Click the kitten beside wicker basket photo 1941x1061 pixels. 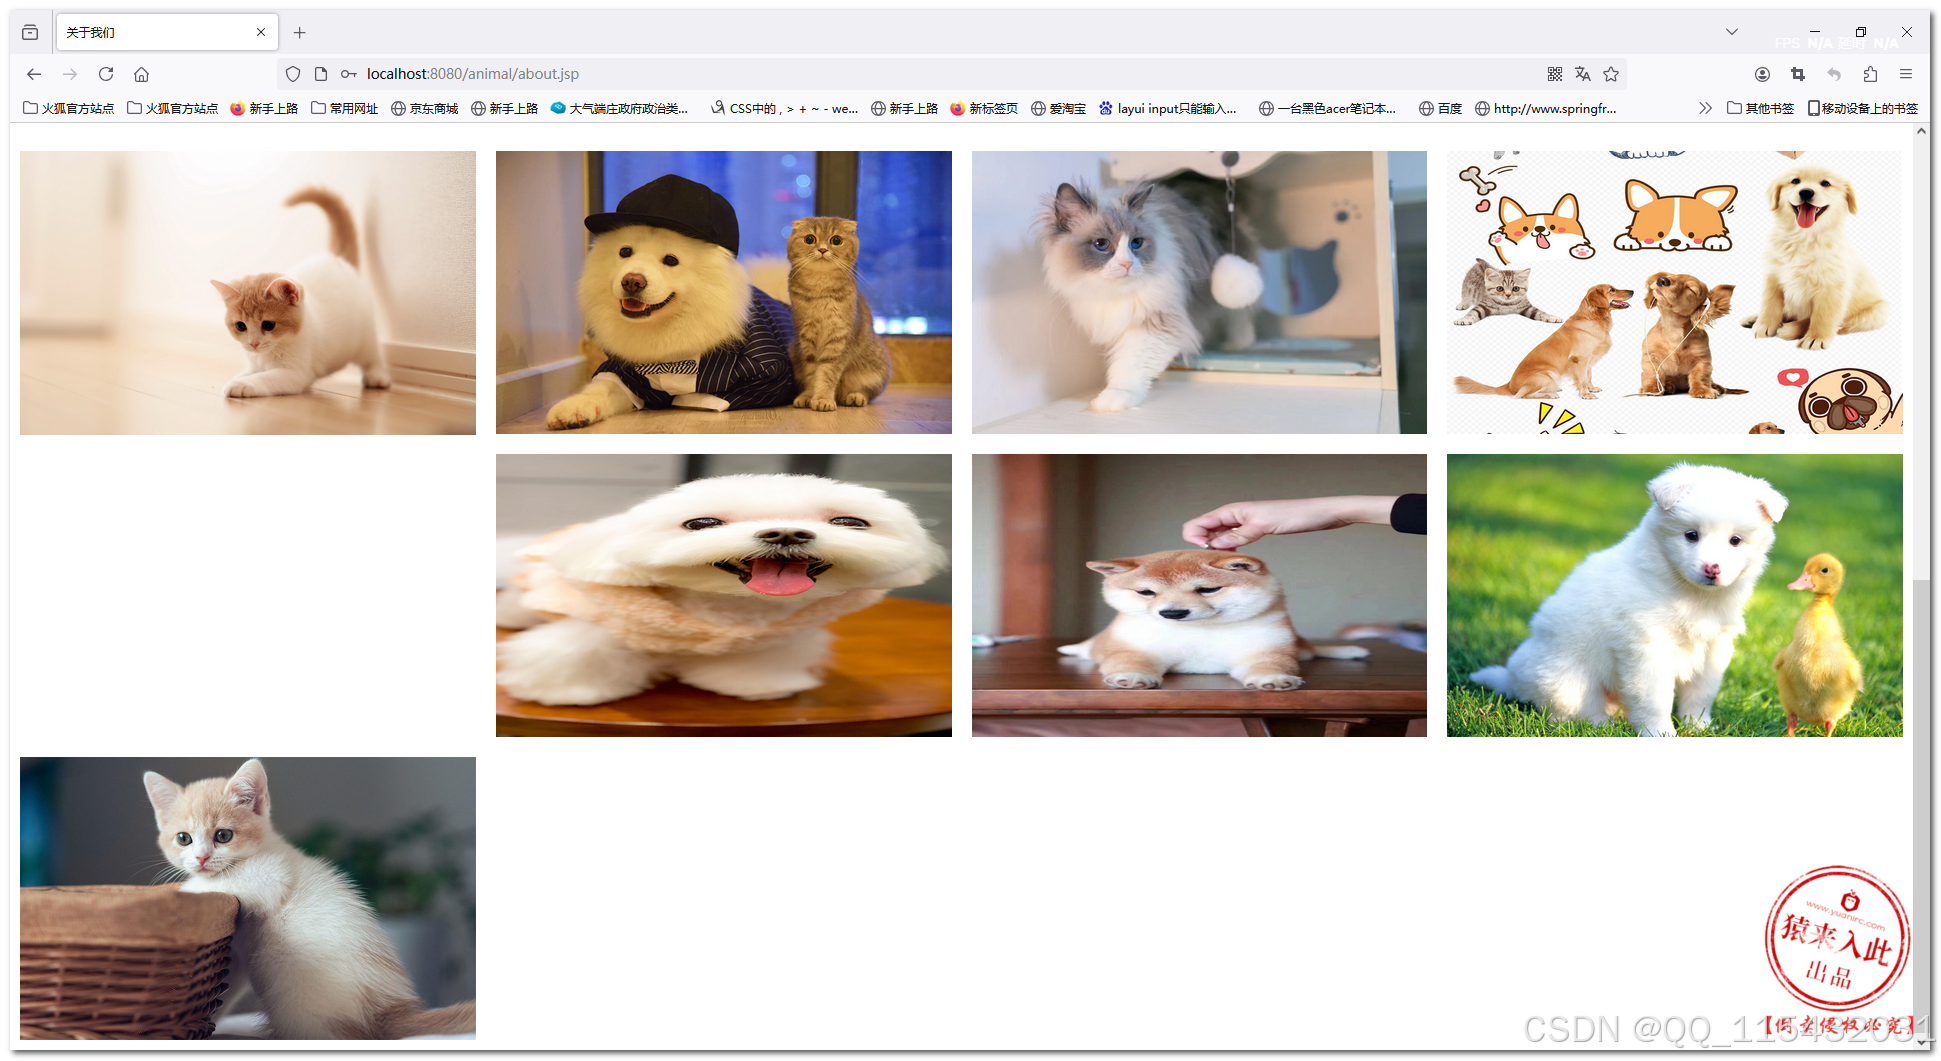[248, 898]
